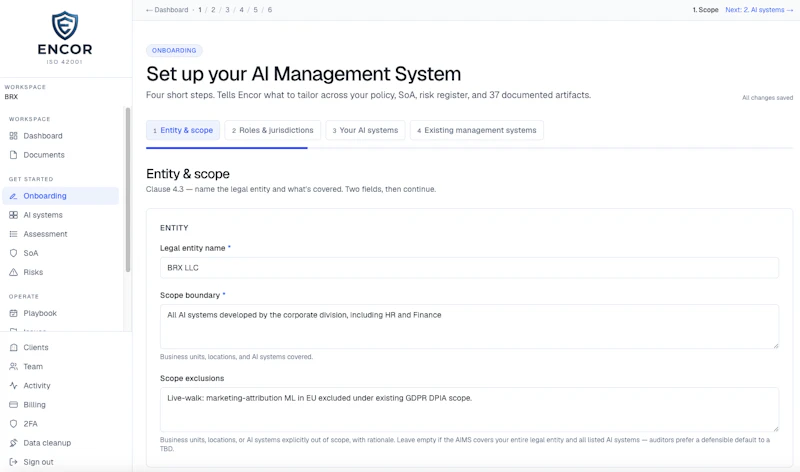Click the '1. Scope' step label
Viewport: 800px width, 472px height.
705,10
